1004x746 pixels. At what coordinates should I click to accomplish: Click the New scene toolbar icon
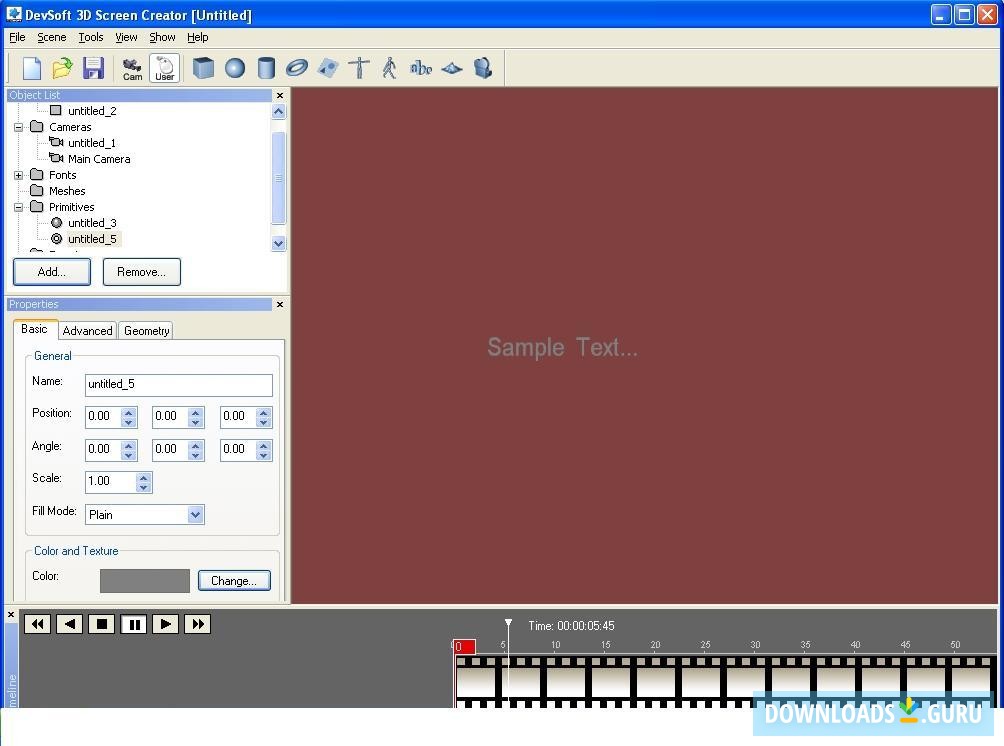click(x=31, y=68)
